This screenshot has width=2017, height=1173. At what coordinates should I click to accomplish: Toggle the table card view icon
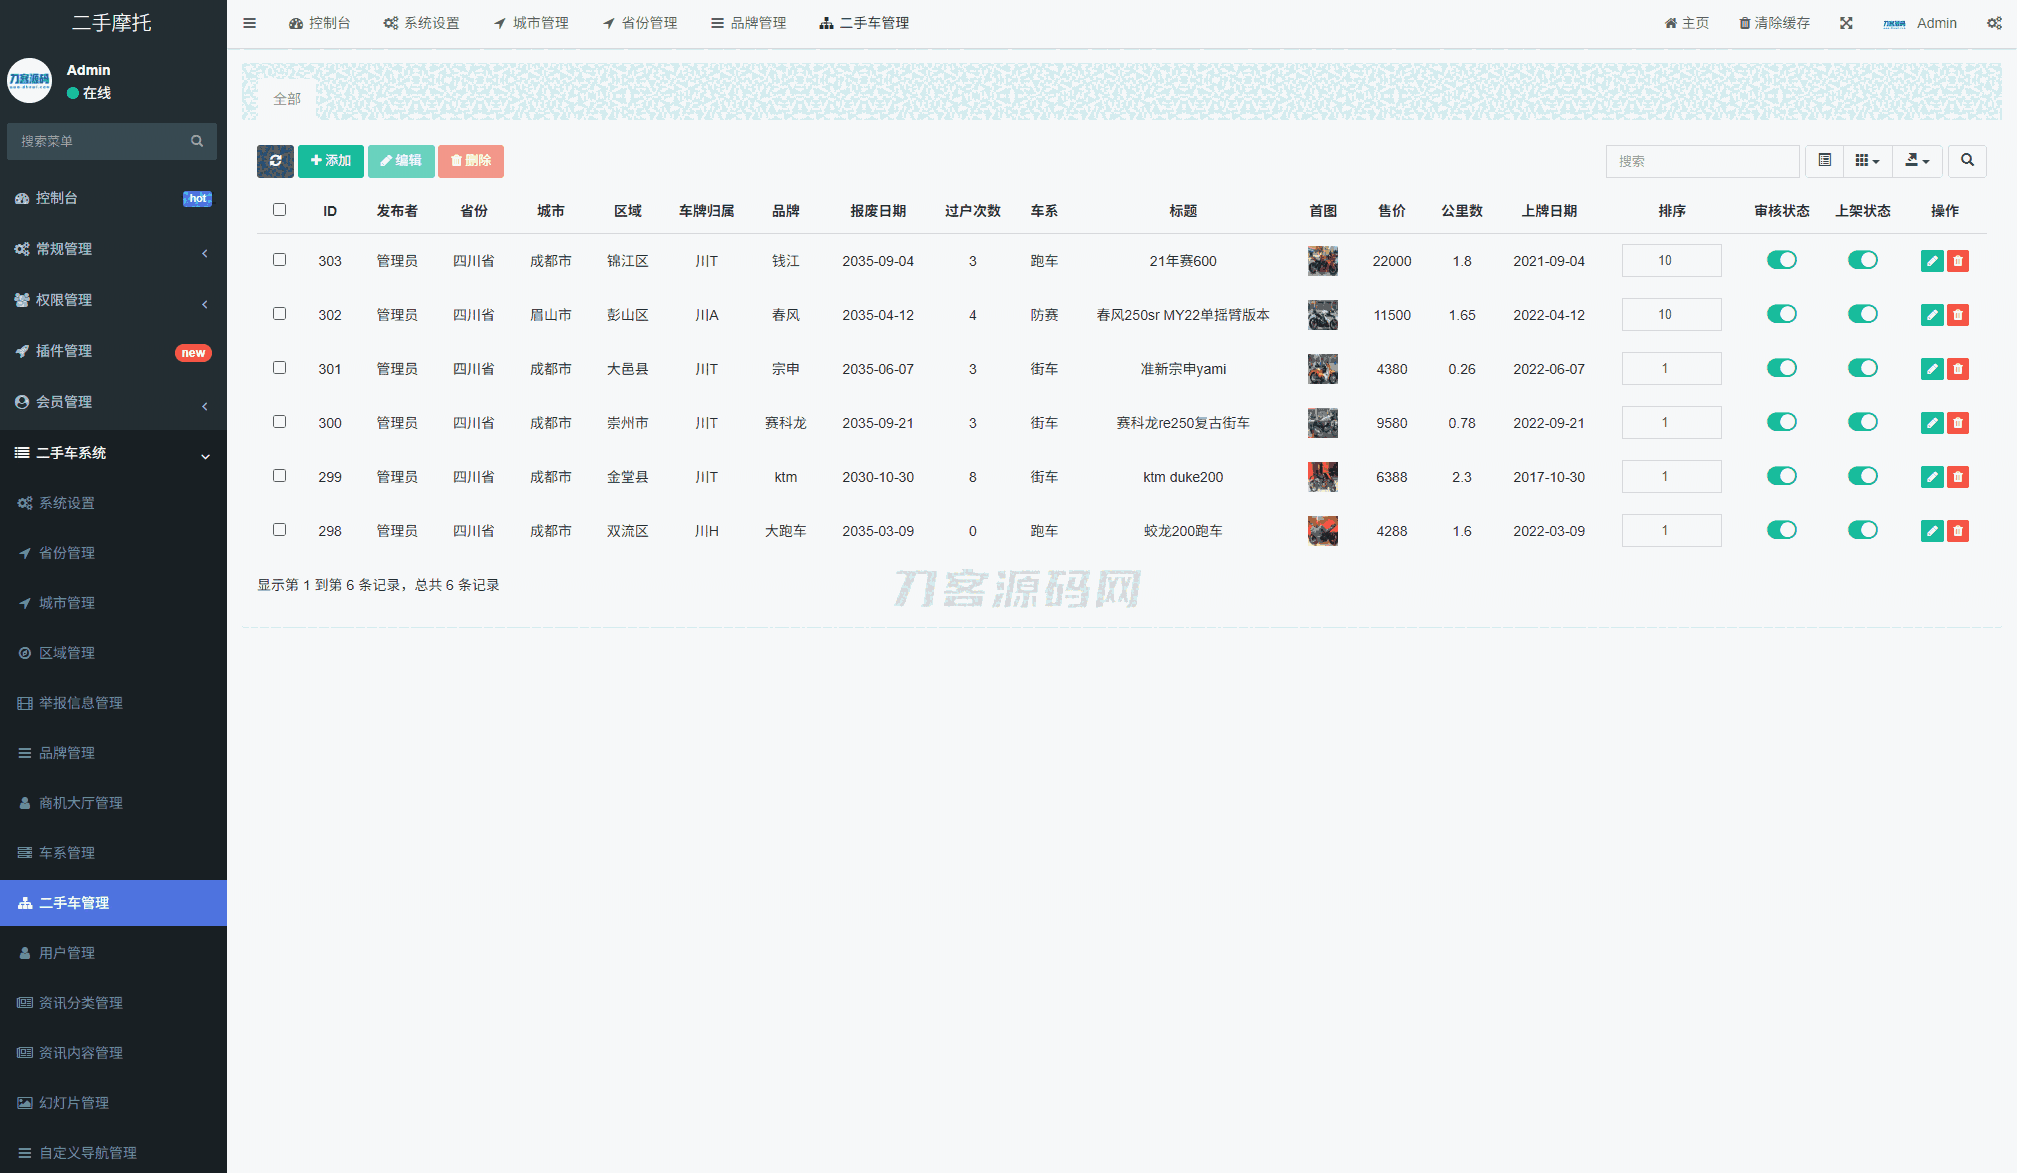coord(1825,161)
